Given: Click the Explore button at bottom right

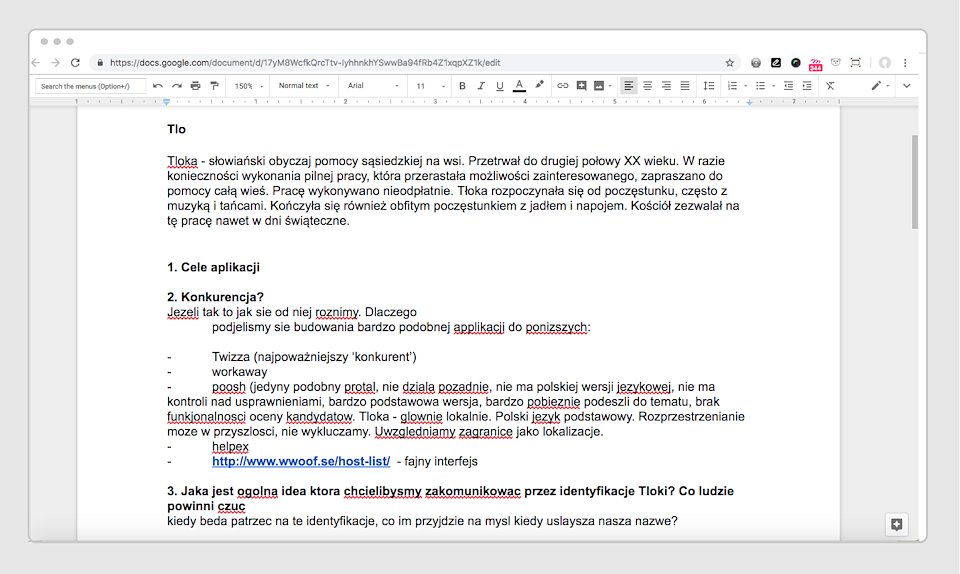Looking at the screenshot, I should coord(896,524).
